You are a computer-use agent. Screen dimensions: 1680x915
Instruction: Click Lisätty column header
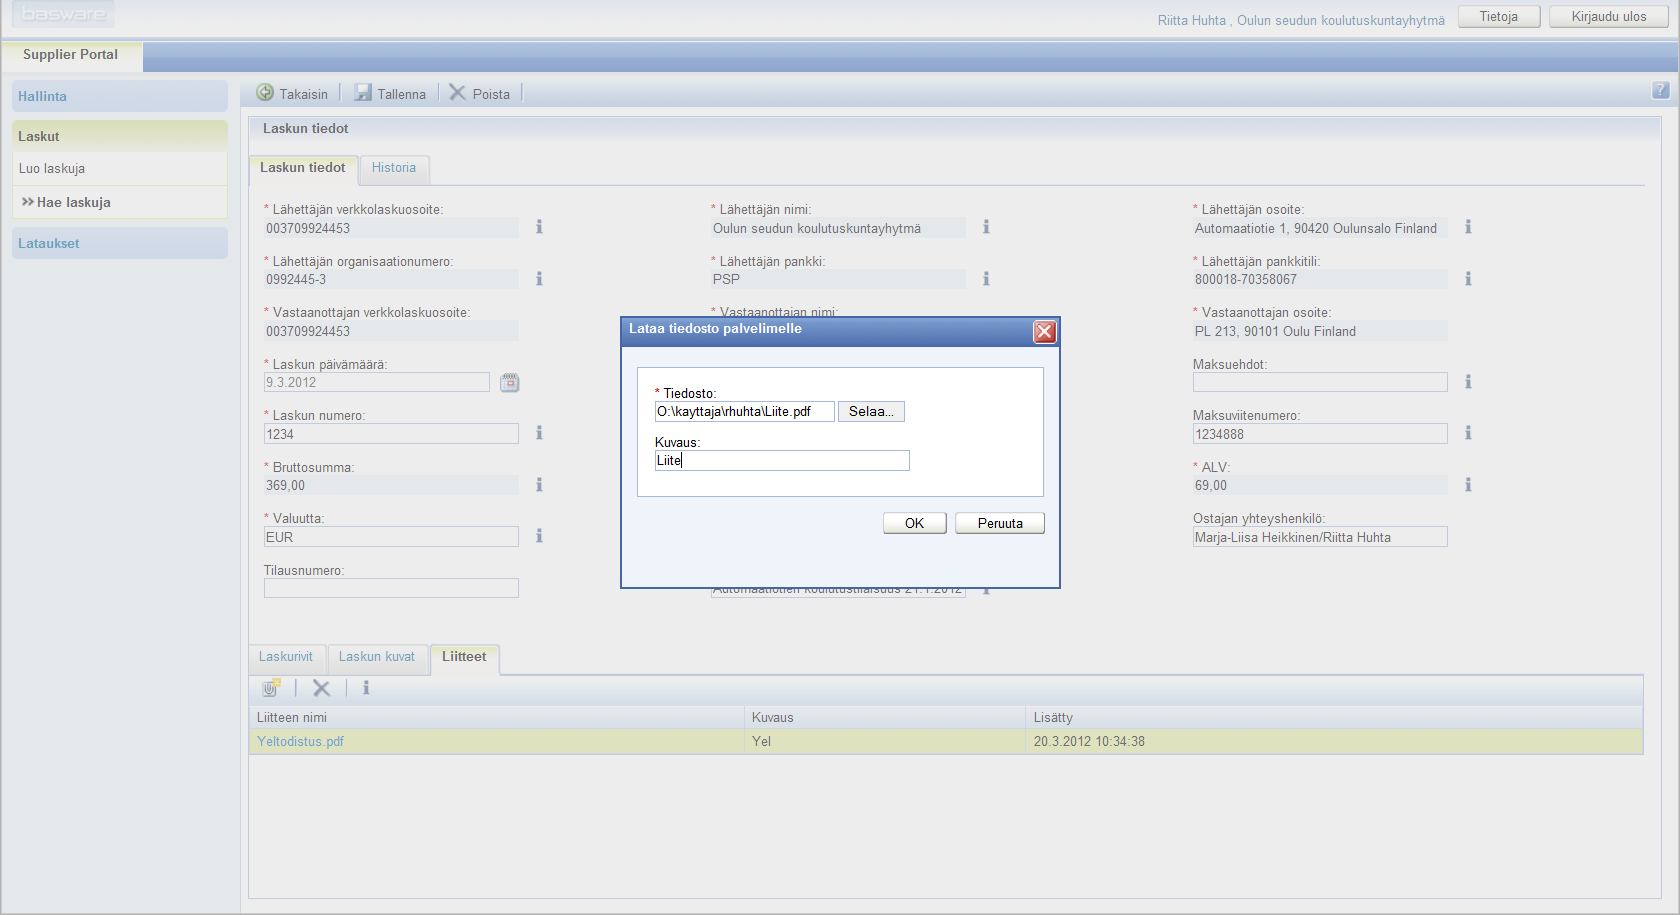coord(1334,718)
